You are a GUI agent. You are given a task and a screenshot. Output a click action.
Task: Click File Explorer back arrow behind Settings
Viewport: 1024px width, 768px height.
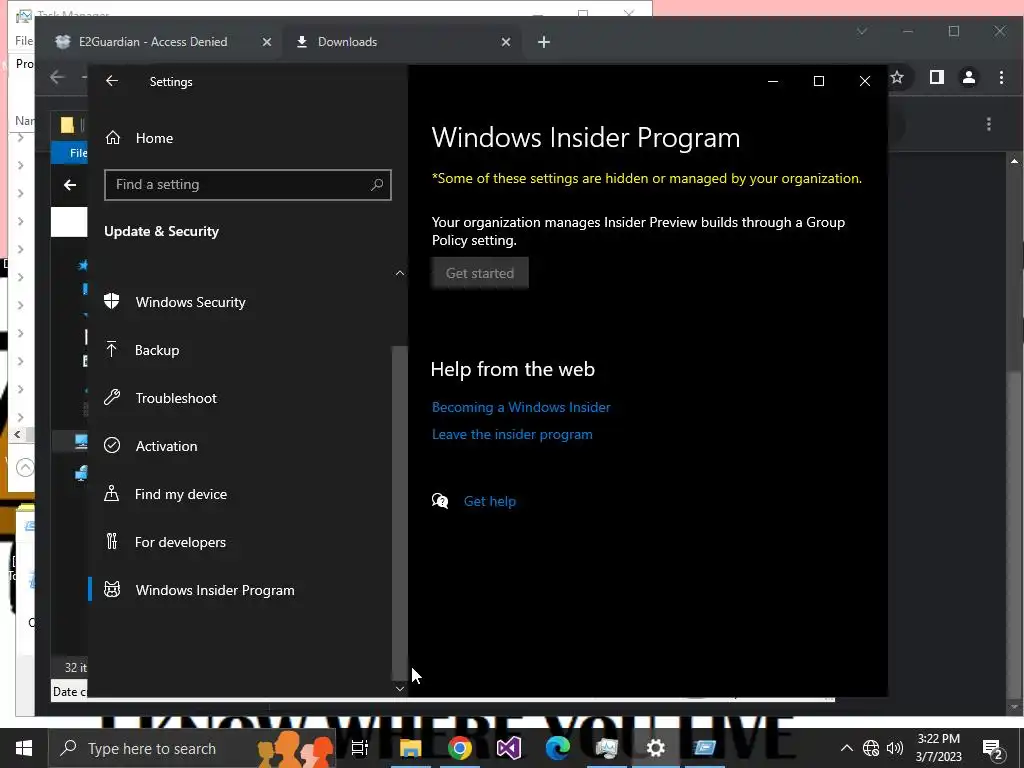coord(70,185)
